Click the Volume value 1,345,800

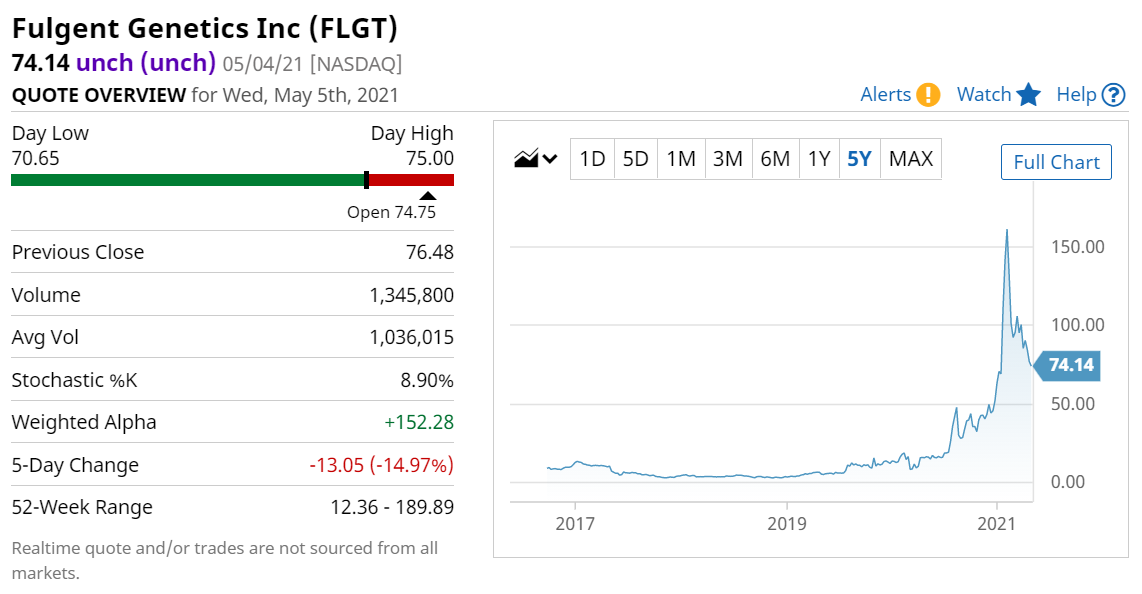pos(411,295)
